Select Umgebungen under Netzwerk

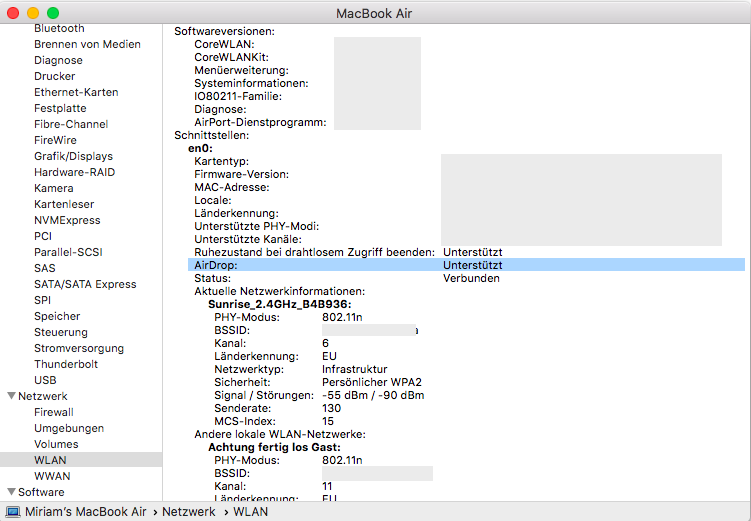(69, 428)
